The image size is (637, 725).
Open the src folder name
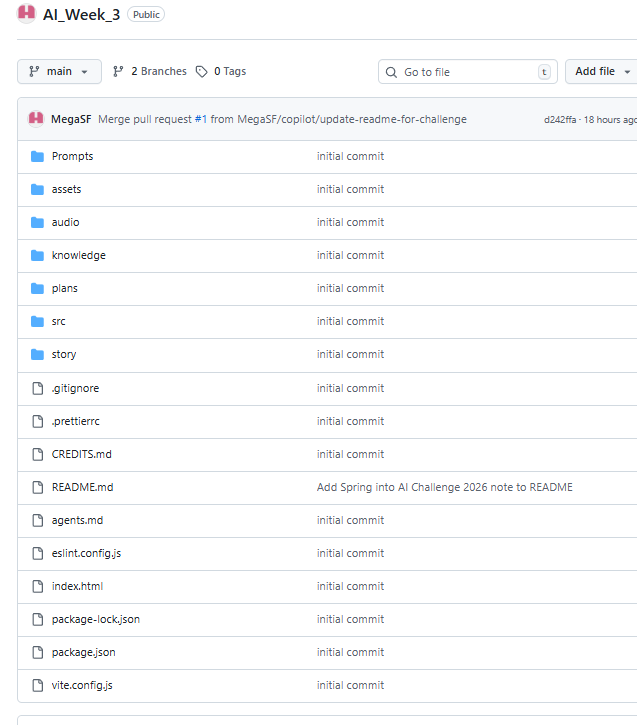click(x=59, y=321)
